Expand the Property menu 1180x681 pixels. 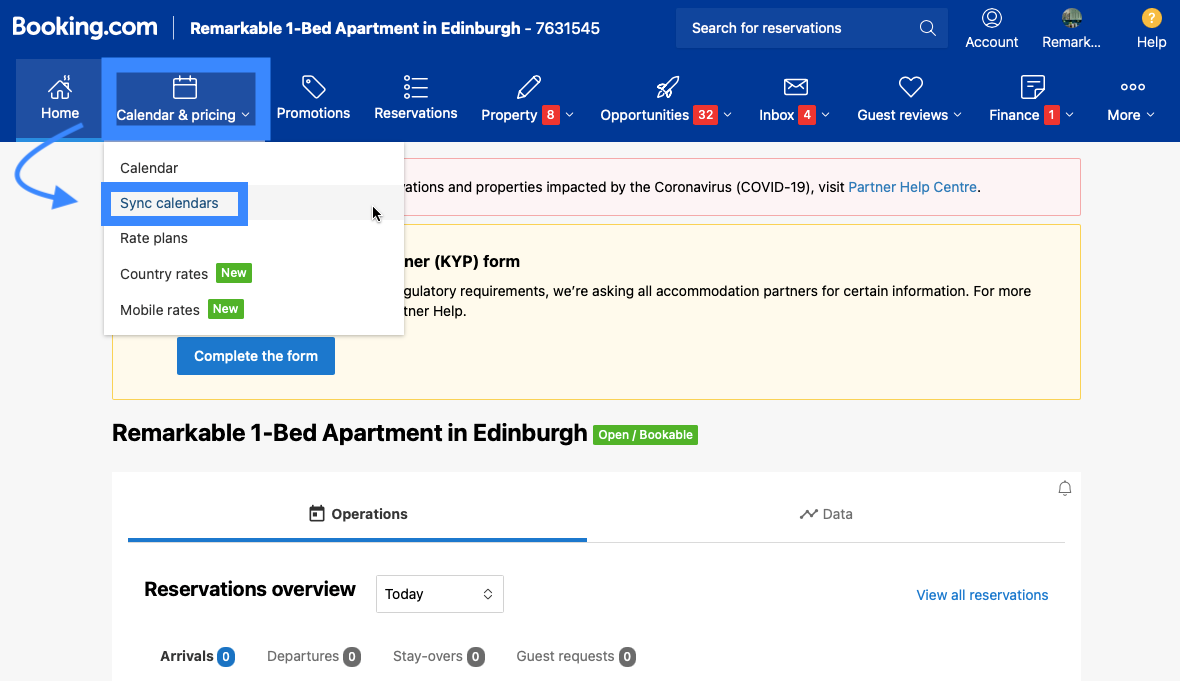pyautogui.click(x=527, y=114)
